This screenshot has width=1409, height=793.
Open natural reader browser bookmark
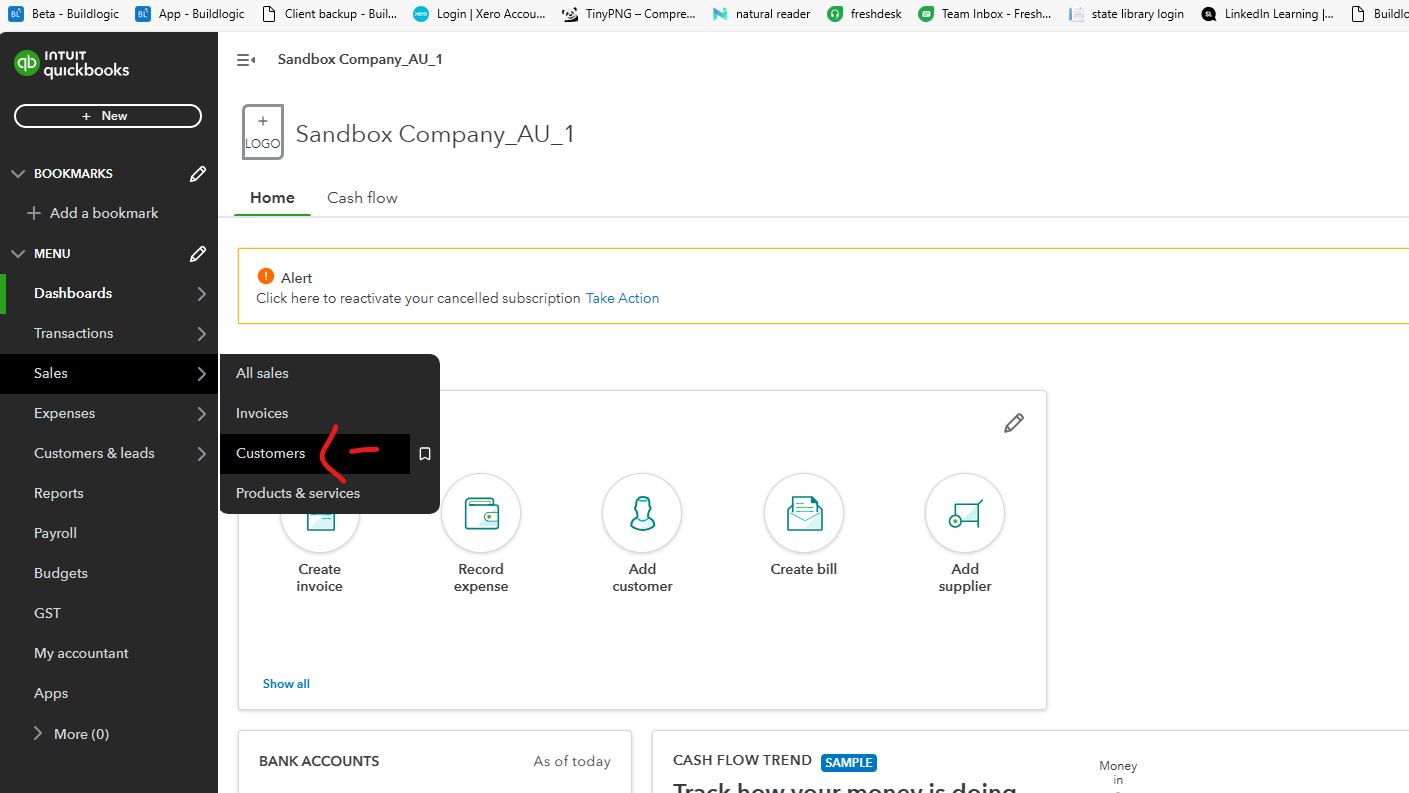coord(762,14)
